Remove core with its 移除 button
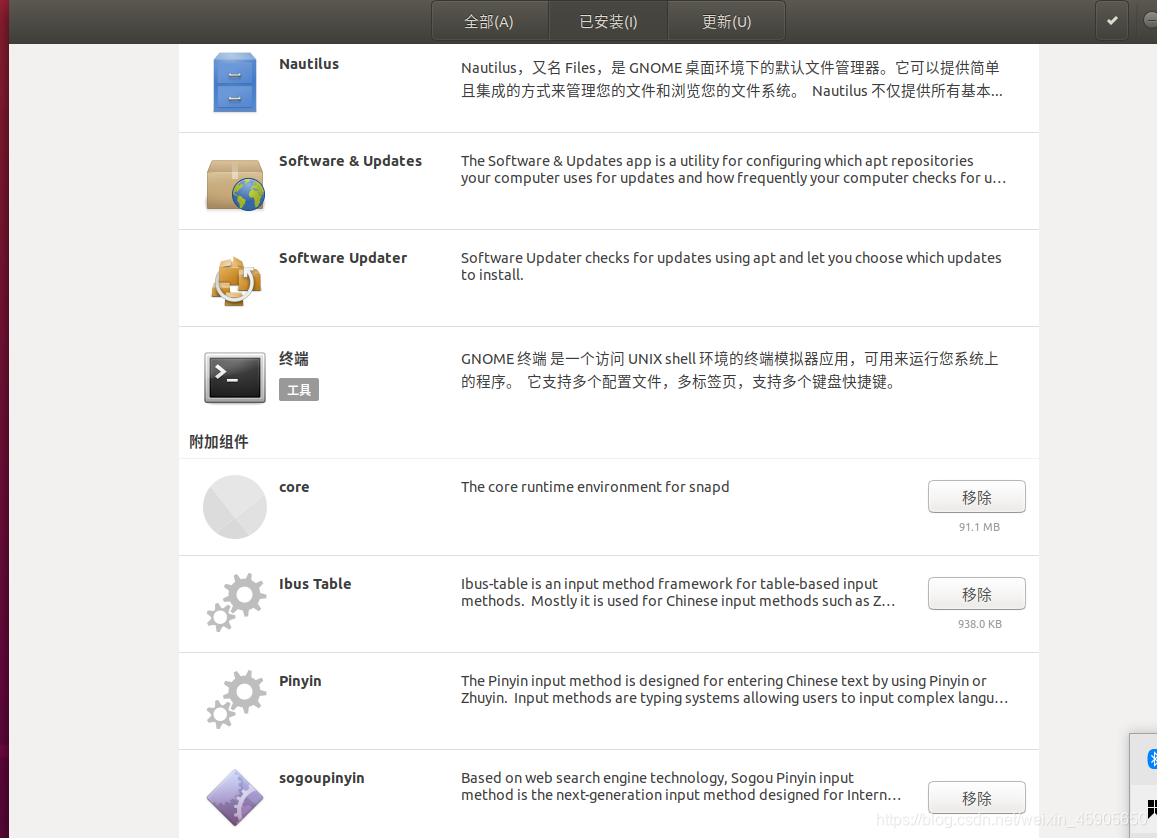Viewport: 1157px width, 838px height. [976, 497]
